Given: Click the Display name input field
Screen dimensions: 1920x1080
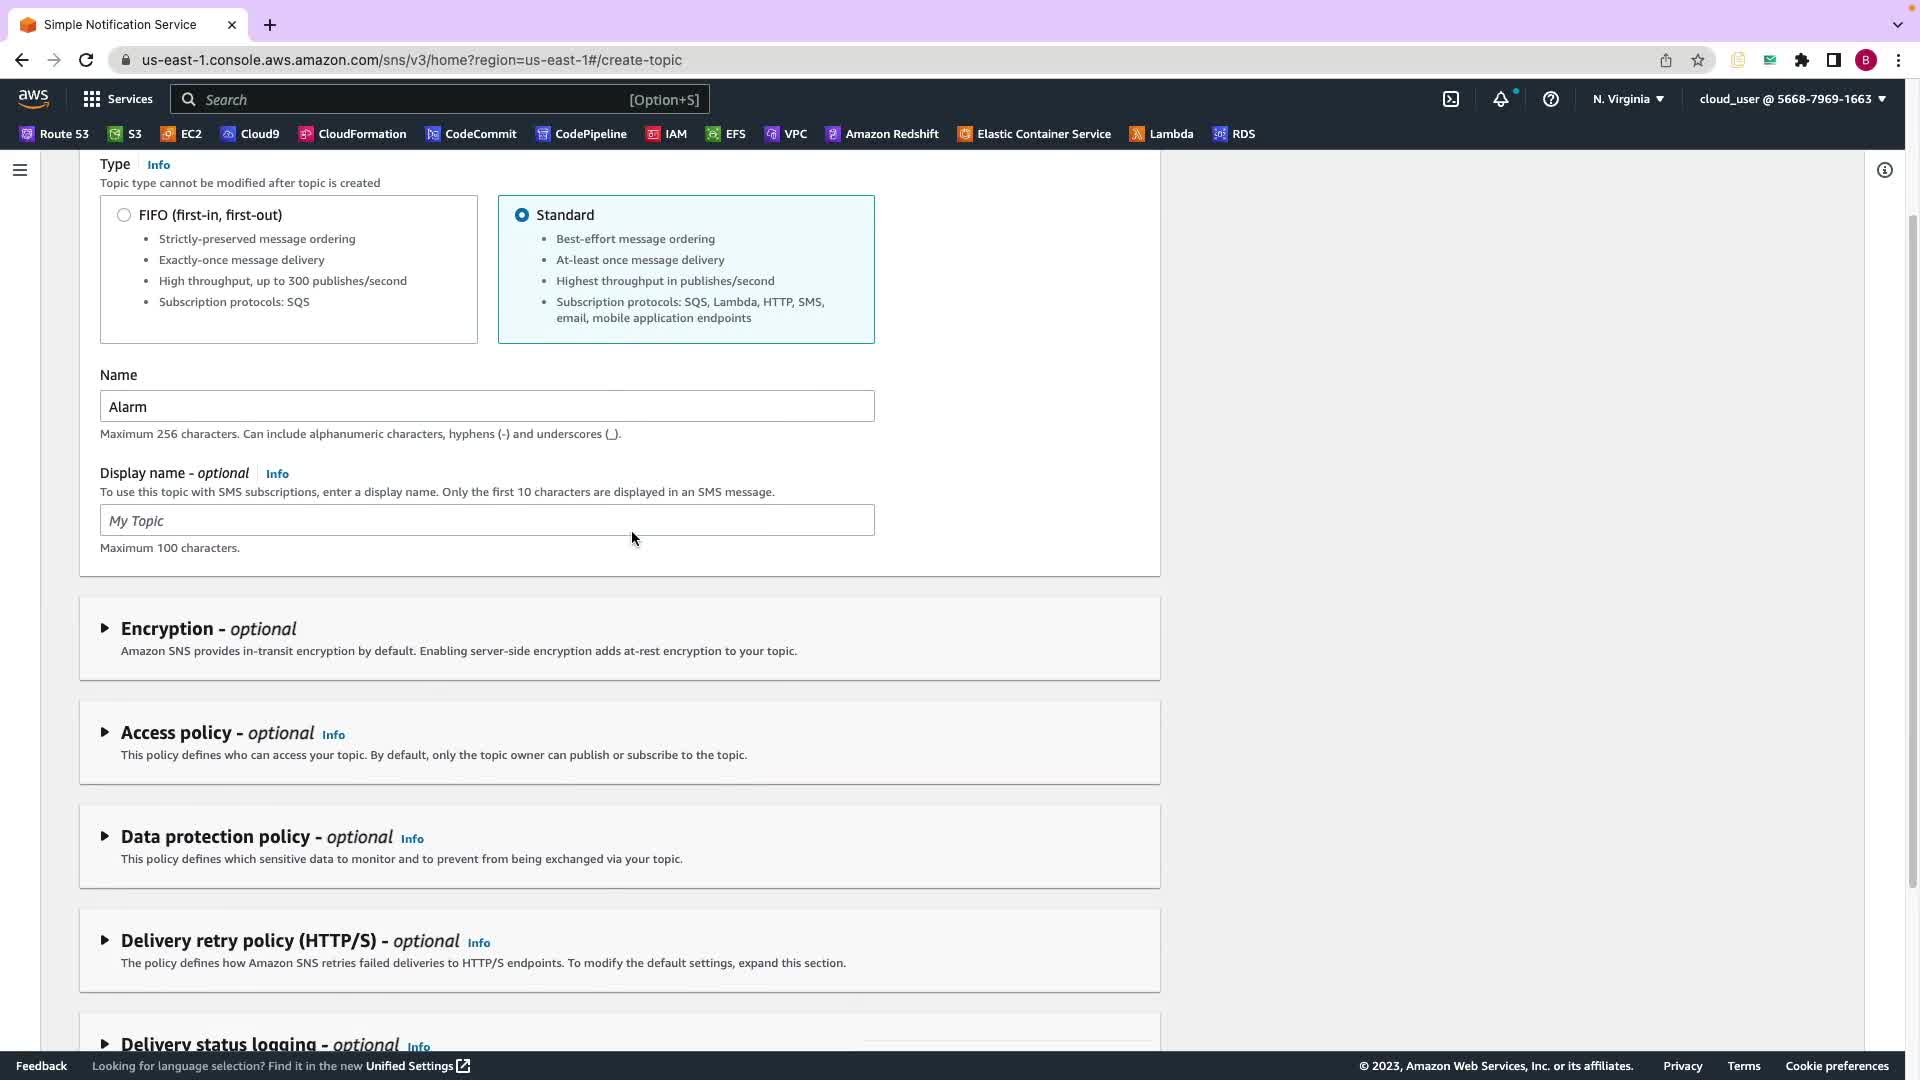Looking at the screenshot, I should pyautogui.click(x=487, y=520).
